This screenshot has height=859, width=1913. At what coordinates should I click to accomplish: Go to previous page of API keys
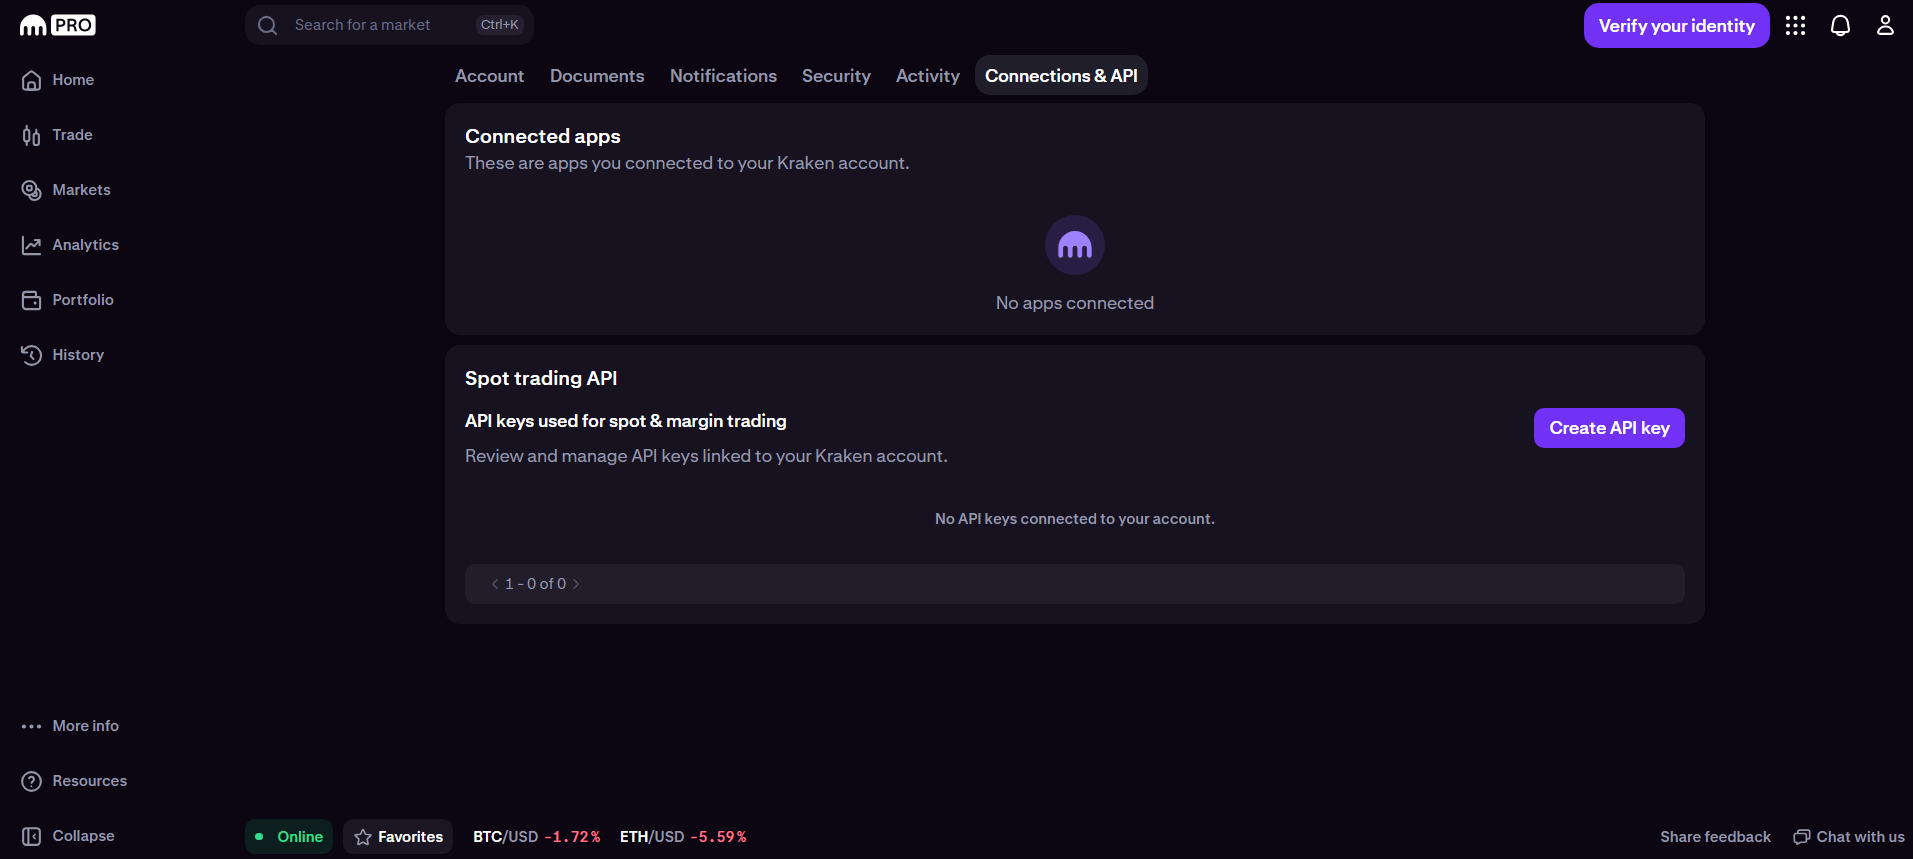pos(495,584)
